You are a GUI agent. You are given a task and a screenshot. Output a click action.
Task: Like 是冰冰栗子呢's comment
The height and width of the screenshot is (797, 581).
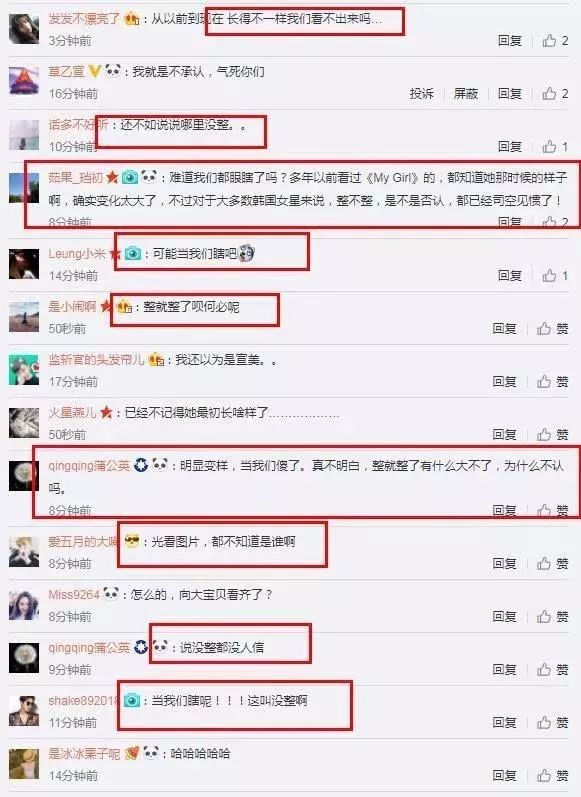coord(553,776)
